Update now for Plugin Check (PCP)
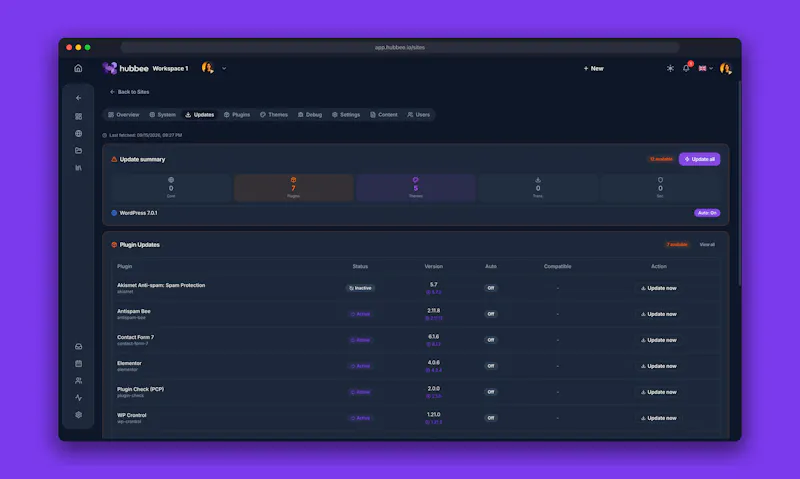Image resolution: width=800 pixels, height=479 pixels. (x=659, y=392)
